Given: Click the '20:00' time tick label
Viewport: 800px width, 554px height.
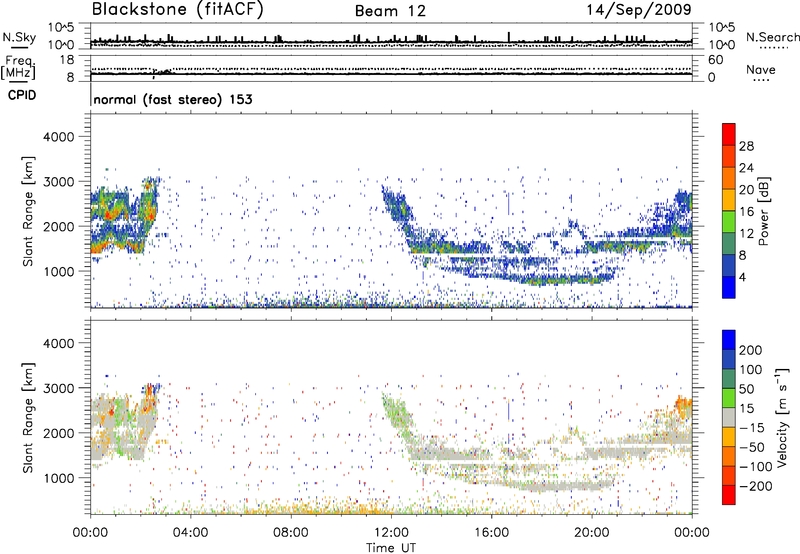Looking at the screenshot, I should click(x=592, y=533).
